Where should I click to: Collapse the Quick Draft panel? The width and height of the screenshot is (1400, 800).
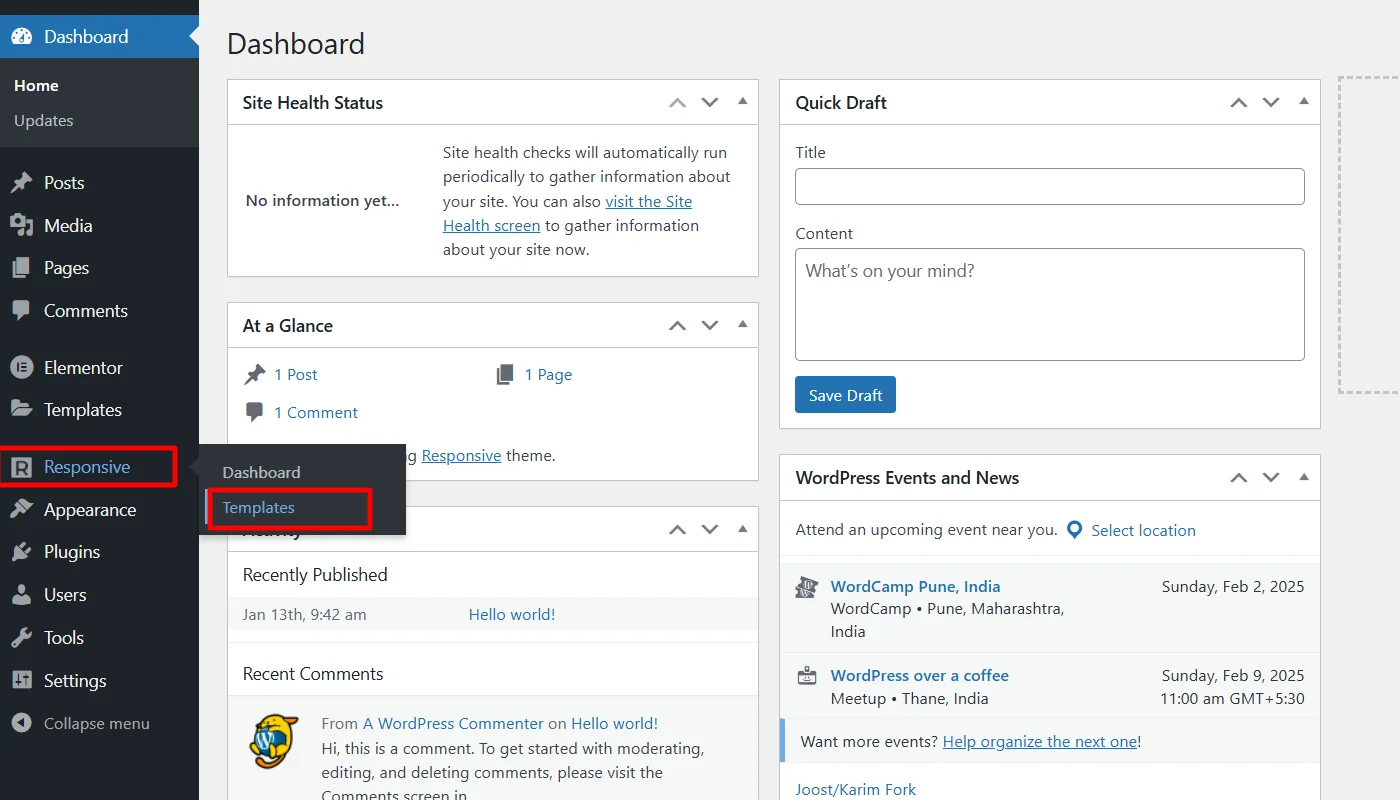pyautogui.click(x=1303, y=102)
